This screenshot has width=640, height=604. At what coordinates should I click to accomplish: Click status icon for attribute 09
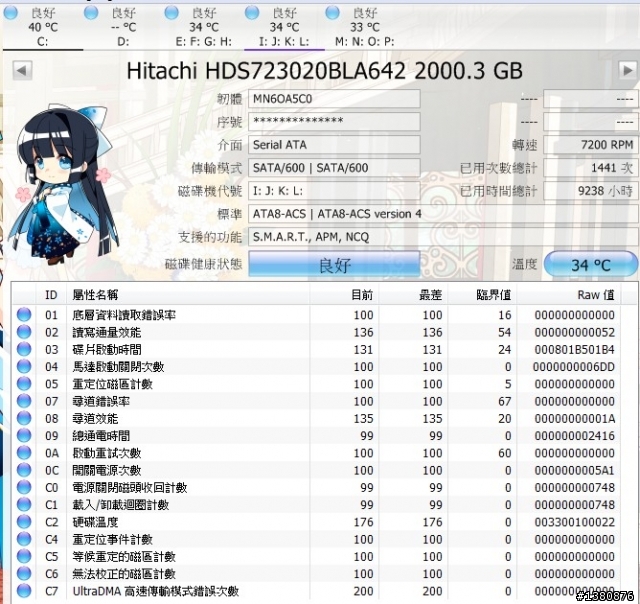pos(24,435)
